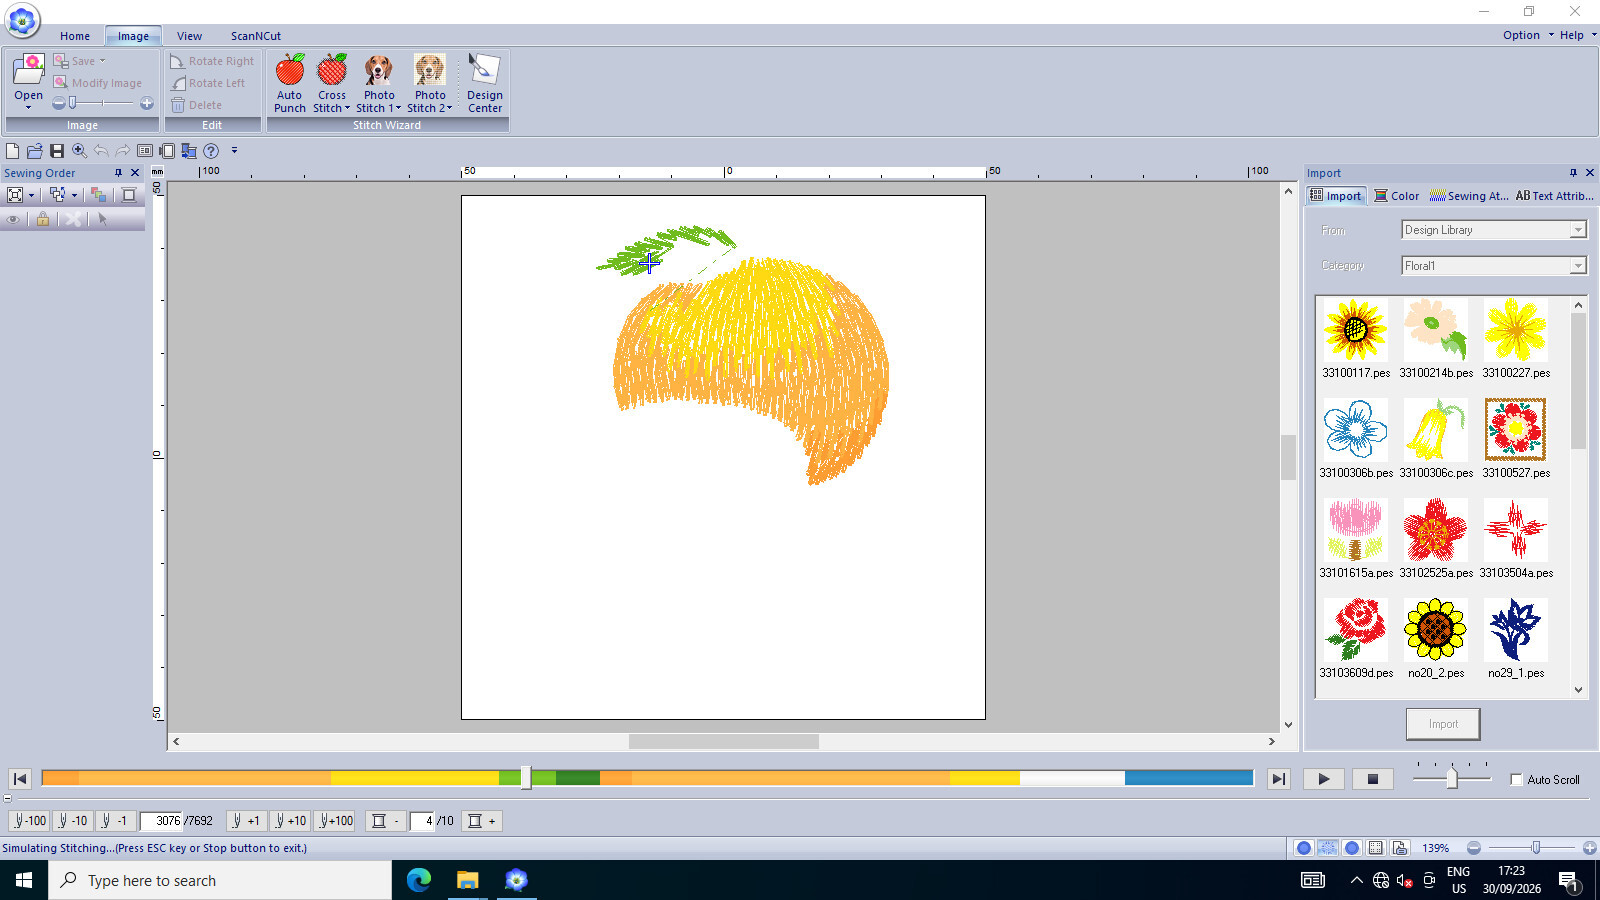Play the stitch simulation
The width and height of the screenshot is (1600, 900).
1323,779
